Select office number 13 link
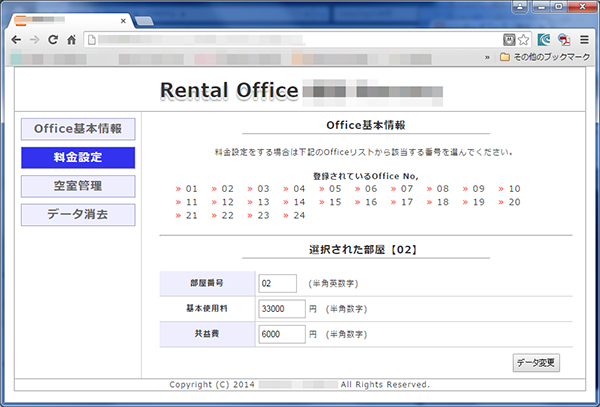The width and height of the screenshot is (600, 407). 259,202
